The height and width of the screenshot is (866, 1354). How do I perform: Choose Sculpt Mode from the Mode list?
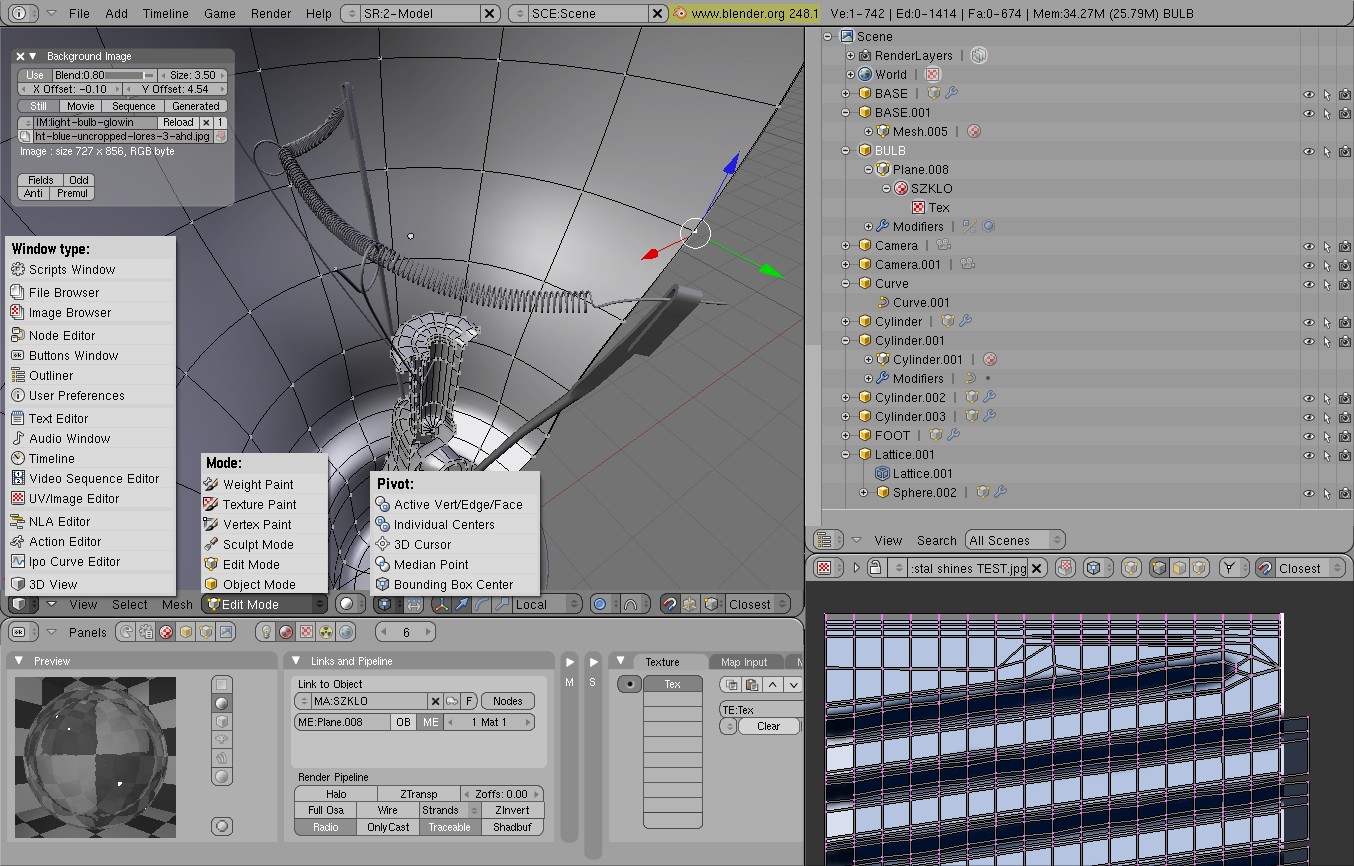click(257, 545)
